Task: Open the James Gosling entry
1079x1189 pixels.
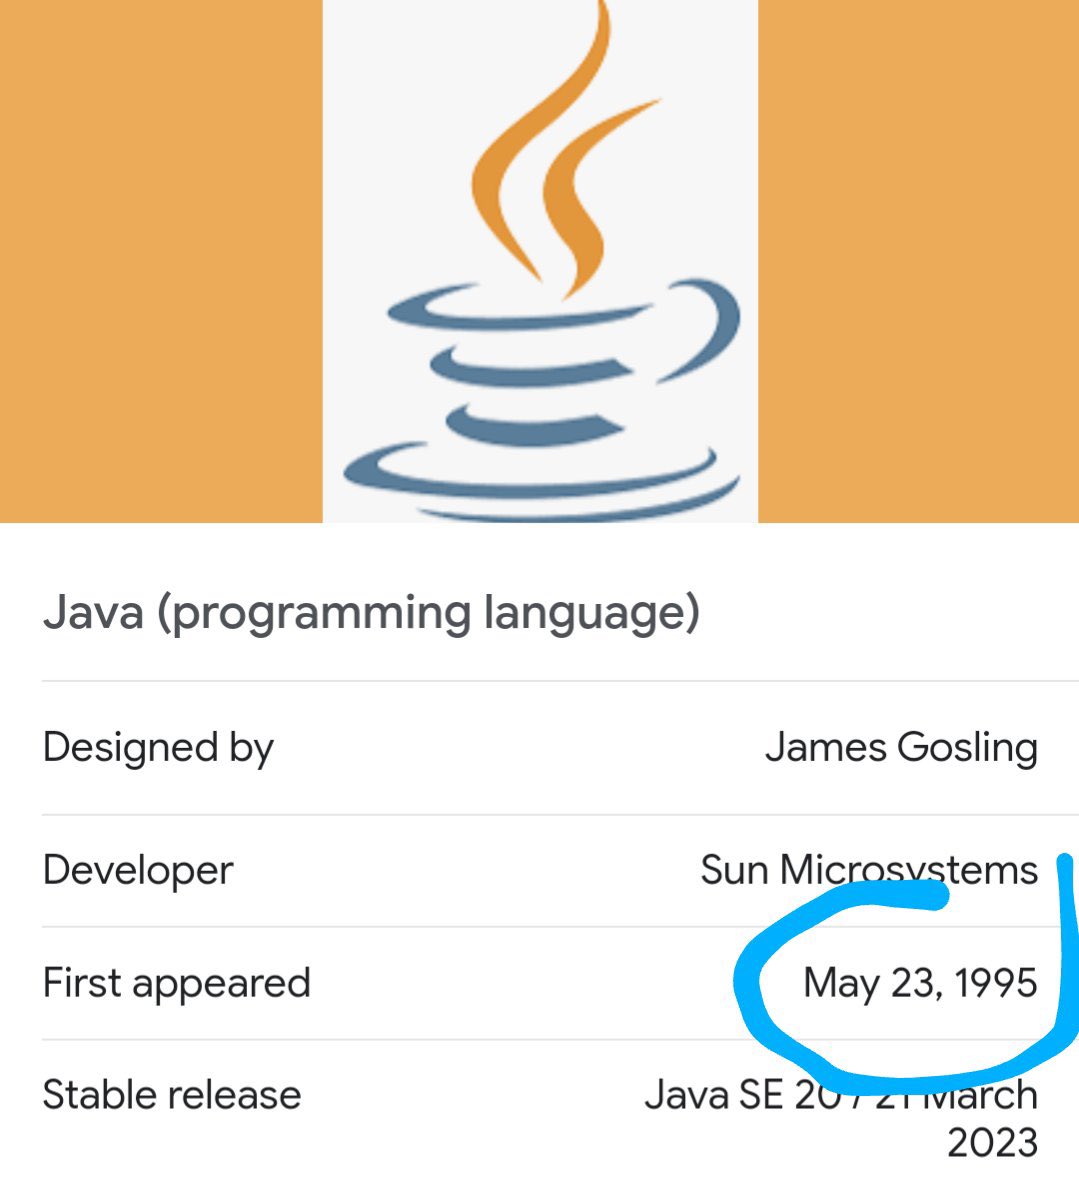Action: [x=901, y=747]
